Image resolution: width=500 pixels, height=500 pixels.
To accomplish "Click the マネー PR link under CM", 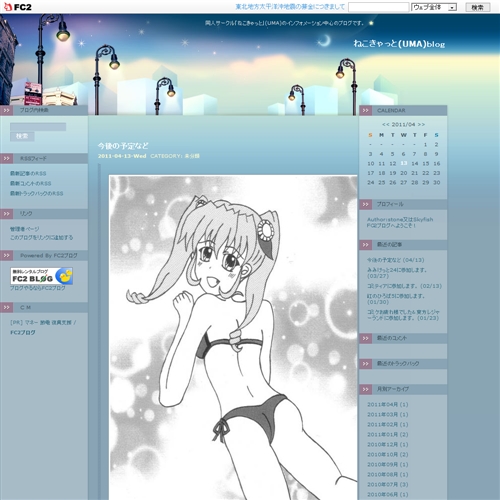I will pos(31,322).
